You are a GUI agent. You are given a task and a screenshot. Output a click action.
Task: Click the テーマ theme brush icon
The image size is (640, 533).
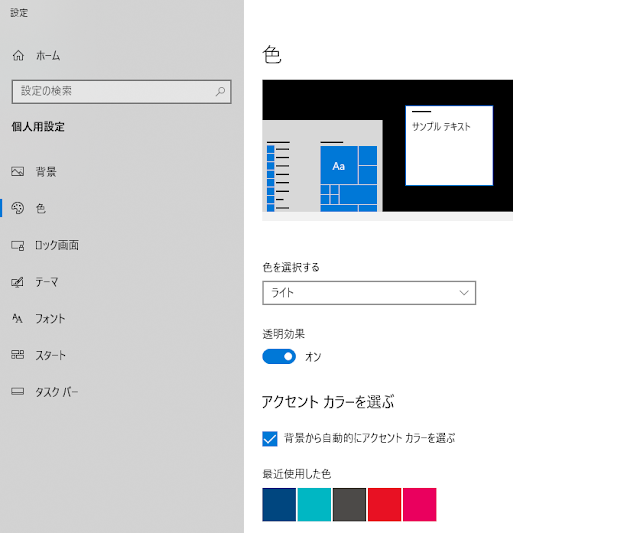(x=18, y=282)
